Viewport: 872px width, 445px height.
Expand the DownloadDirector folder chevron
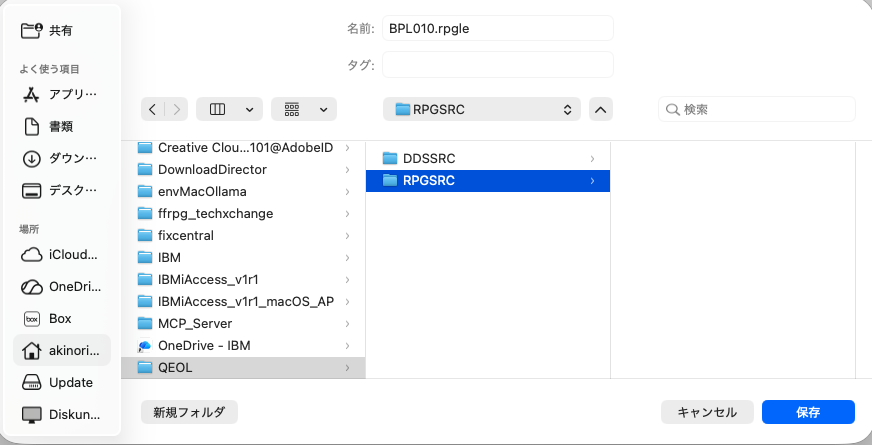pos(348,170)
